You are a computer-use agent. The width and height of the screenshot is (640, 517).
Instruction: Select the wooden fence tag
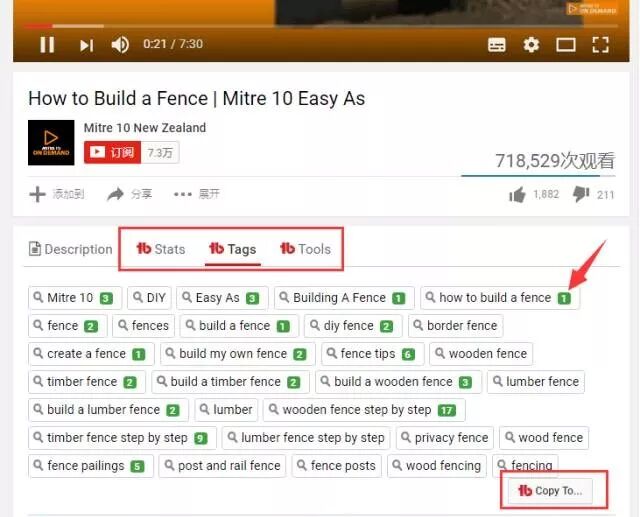[481, 354]
